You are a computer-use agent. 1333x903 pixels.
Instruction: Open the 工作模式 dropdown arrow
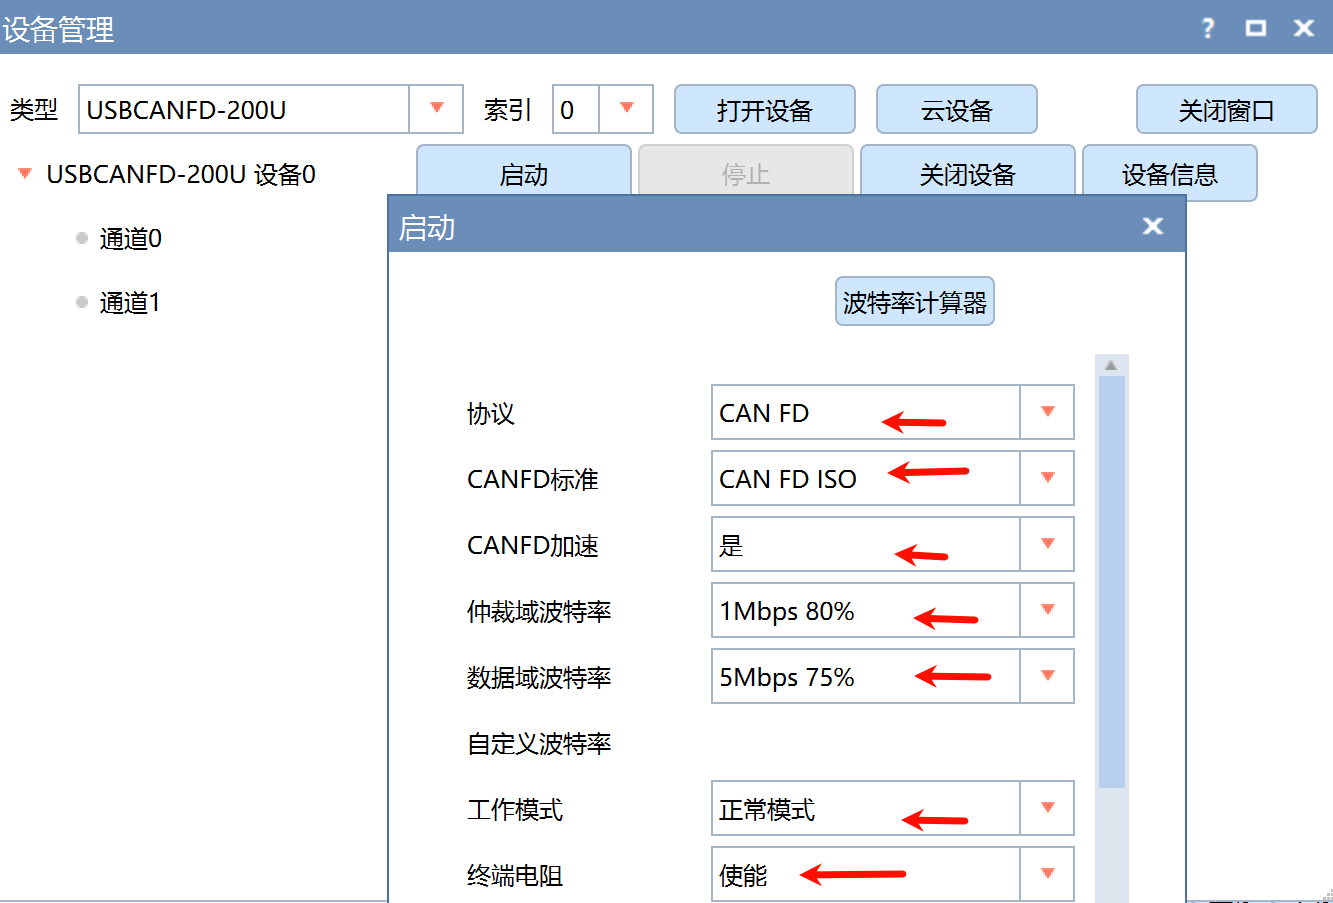tap(1047, 808)
